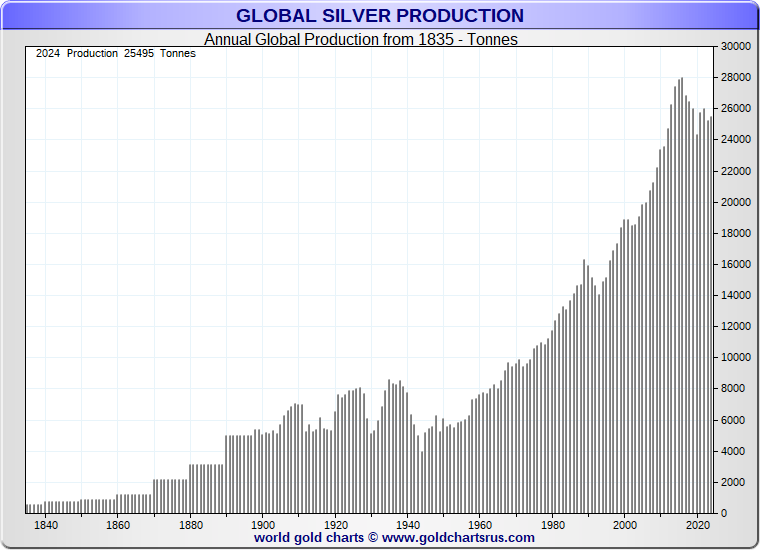Click the Annual Global Production subtitle
The width and height of the screenshot is (760, 550).
coord(361,40)
